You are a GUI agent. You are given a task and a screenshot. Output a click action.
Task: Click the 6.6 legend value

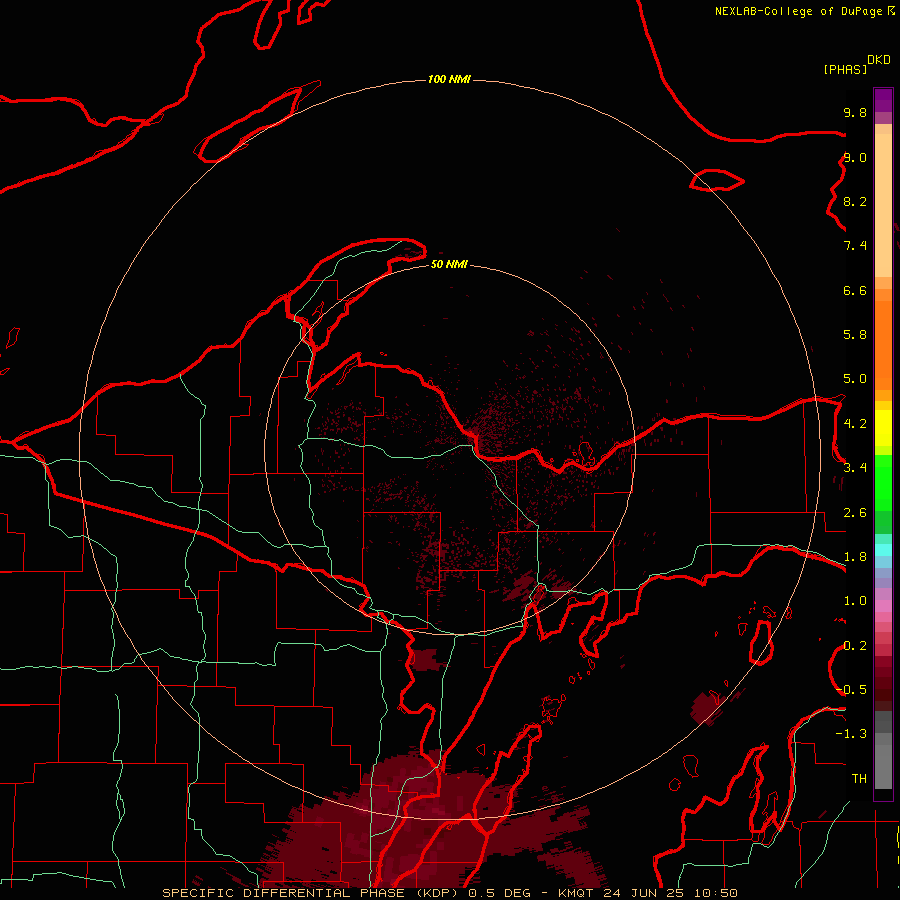click(855, 290)
